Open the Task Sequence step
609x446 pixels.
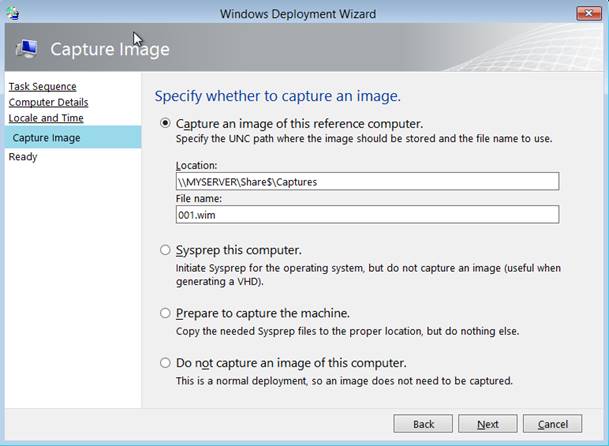(42, 86)
